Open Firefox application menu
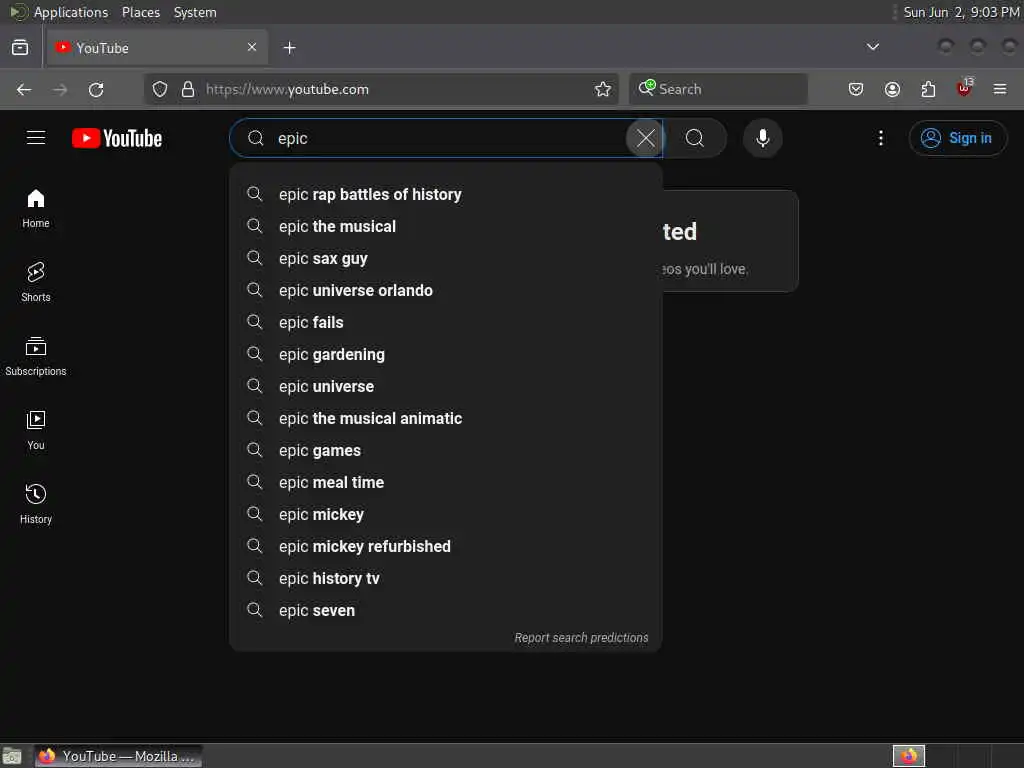Image resolution: width=1024 pixels, height=768 pixels. [1000, 89]
